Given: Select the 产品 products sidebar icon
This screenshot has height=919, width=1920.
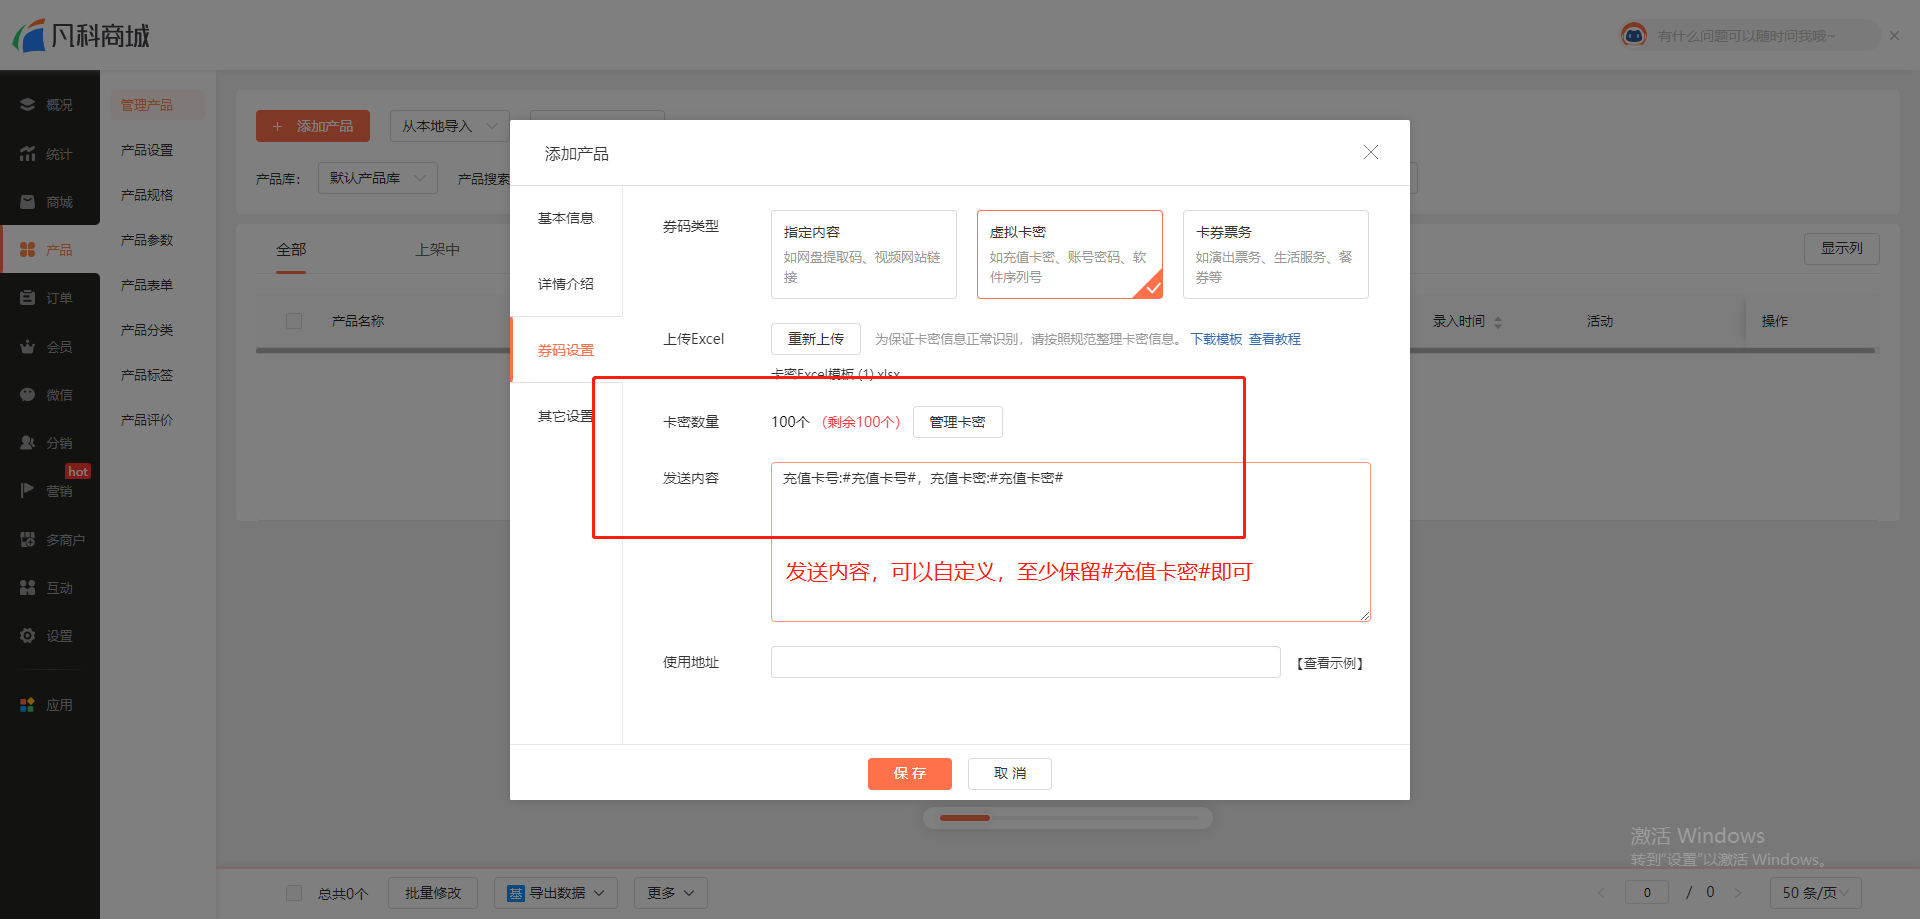Looking at the screenshot, I should coord(28,250).
